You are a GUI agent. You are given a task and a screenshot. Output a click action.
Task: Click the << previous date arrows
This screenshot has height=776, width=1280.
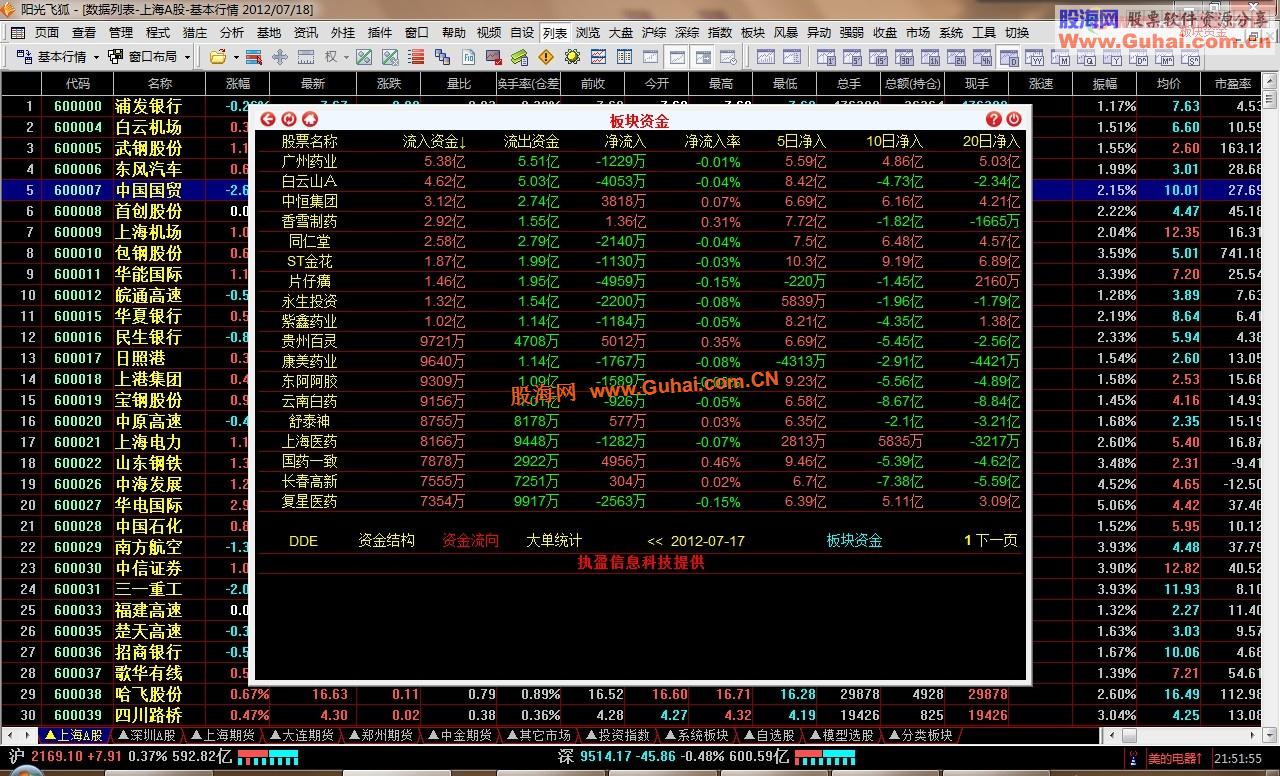coord(655,541)
